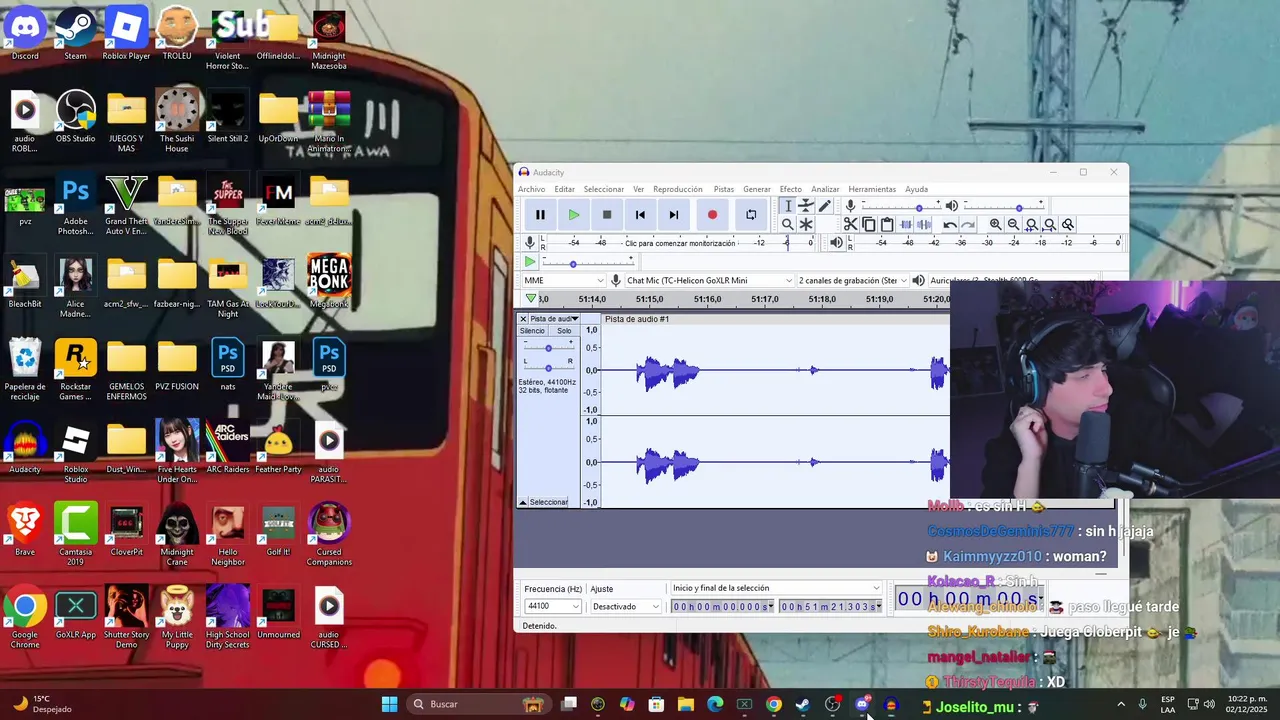Paste audio with the clipboard icon
The height and width of the screenshot is (720, 1280).
click(x=887, y=224)
